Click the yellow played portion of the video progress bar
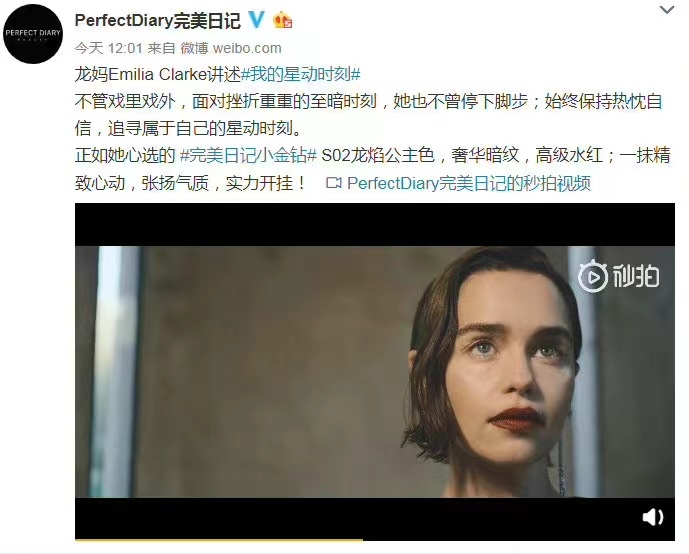Viewport: 689px width, 554px height. (219, 540)
